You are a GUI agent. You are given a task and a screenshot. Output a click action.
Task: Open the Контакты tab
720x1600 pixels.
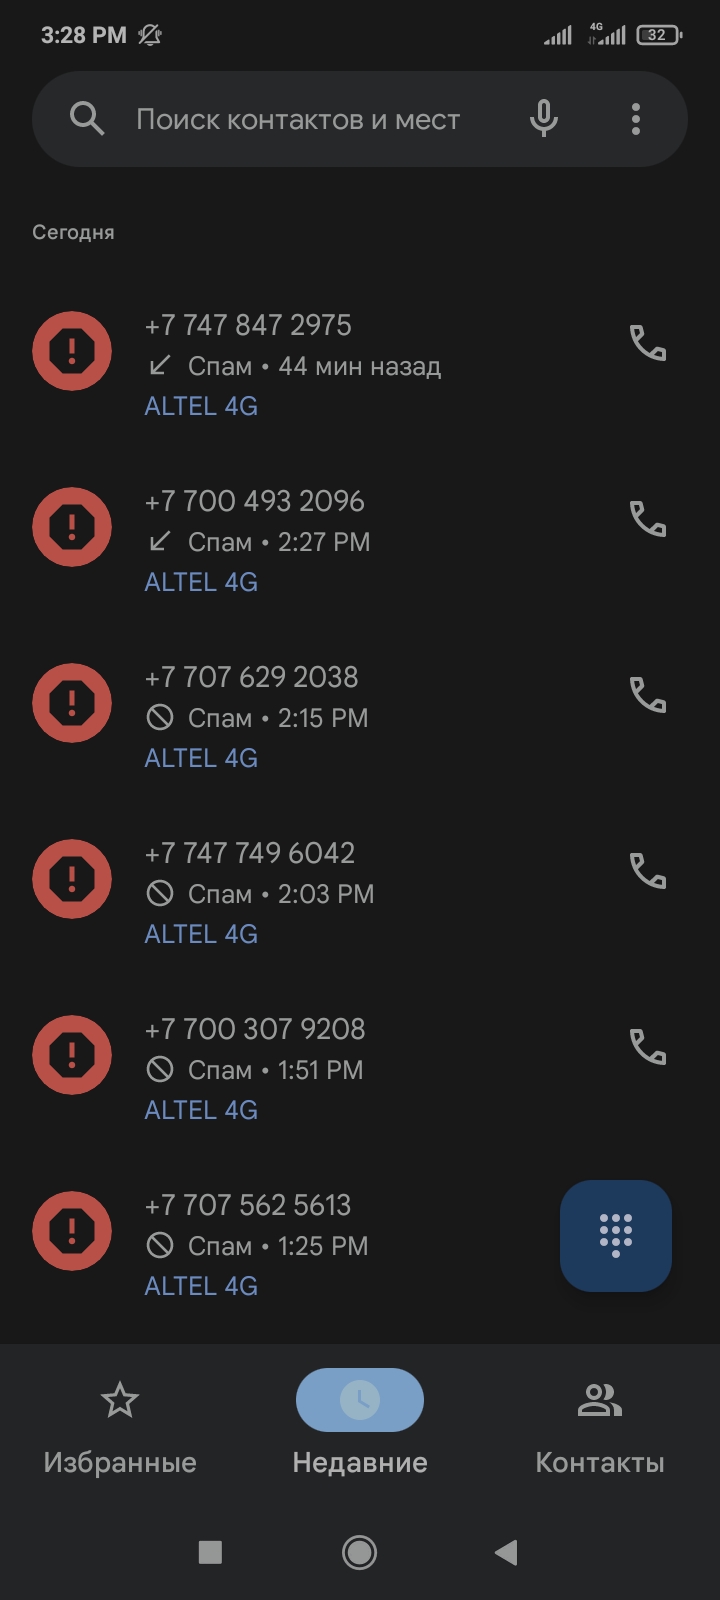[x=600, y=1430]
